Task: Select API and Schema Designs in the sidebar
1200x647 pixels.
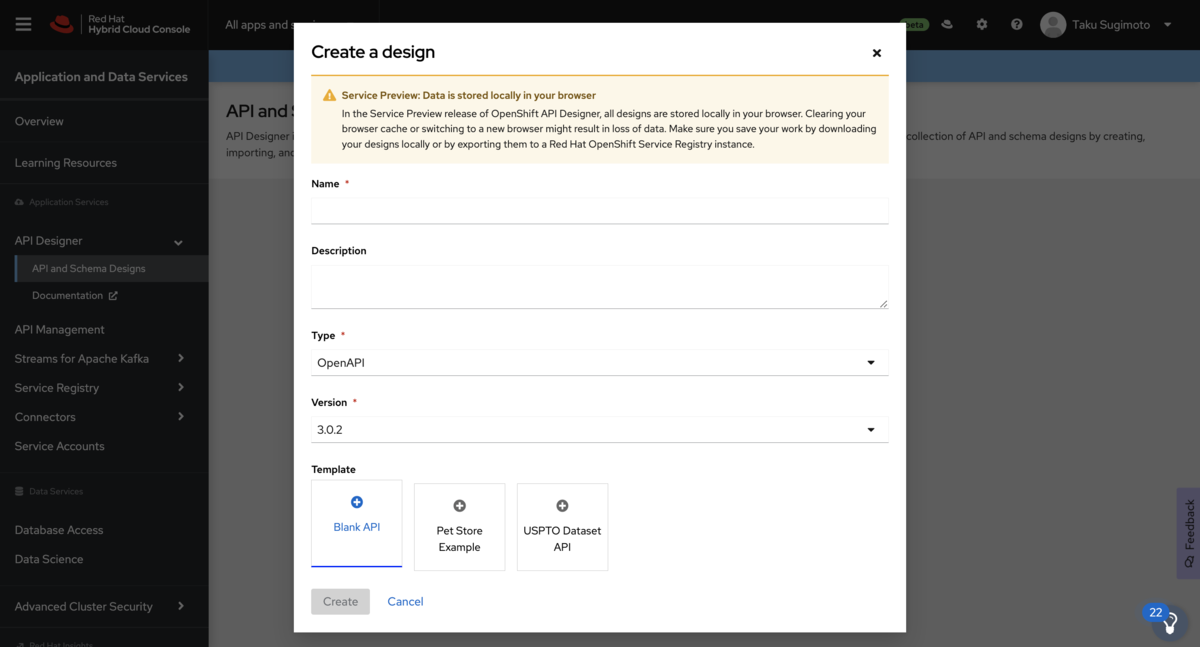Action: click(x=89, y=268)
